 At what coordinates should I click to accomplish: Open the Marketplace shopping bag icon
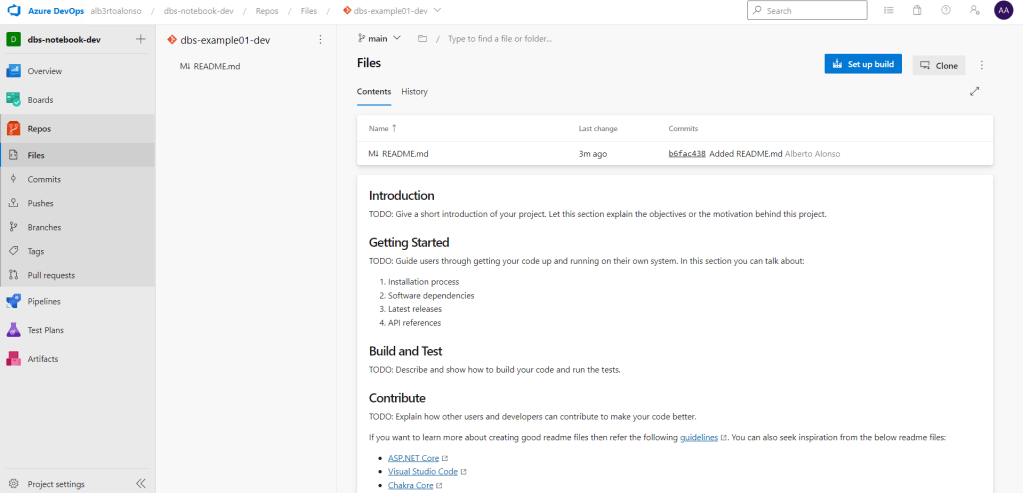pos(917,10)
